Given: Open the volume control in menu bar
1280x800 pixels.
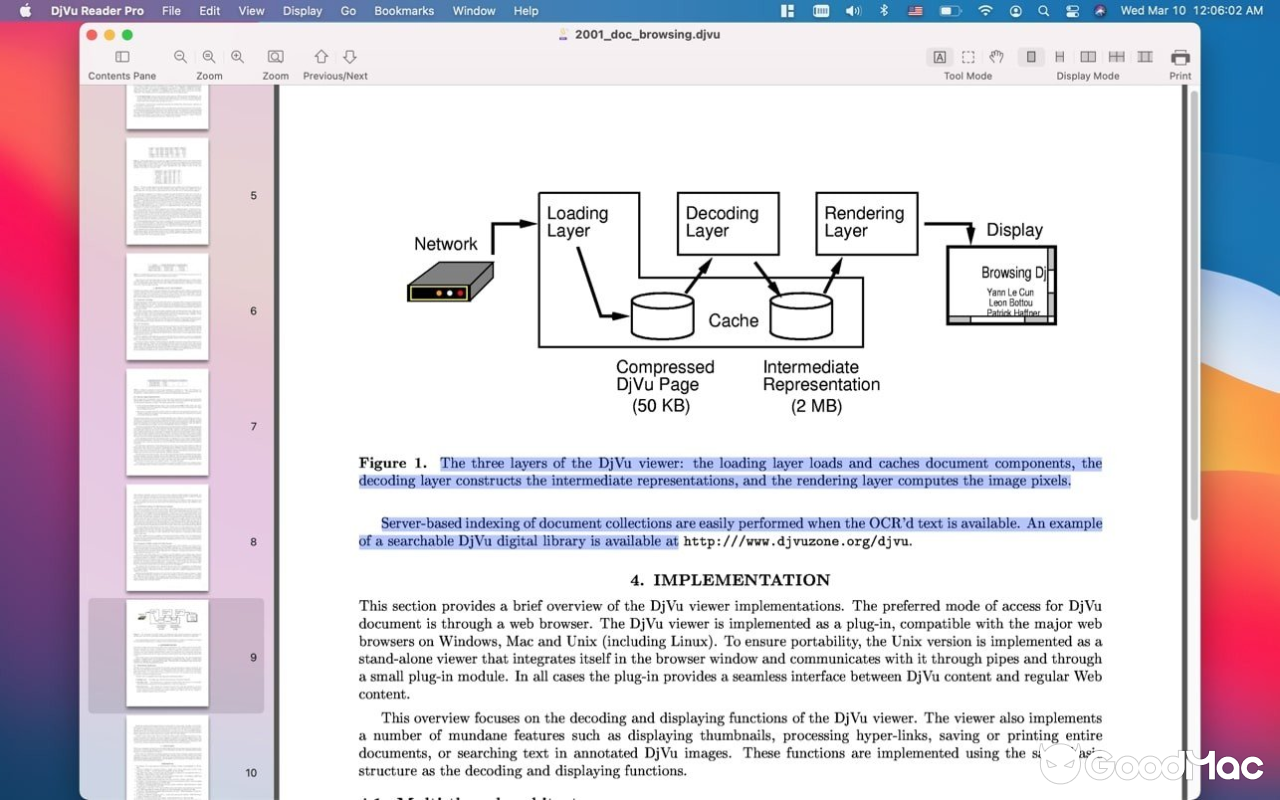Looking at the screenshot, I should click(853, 11).
